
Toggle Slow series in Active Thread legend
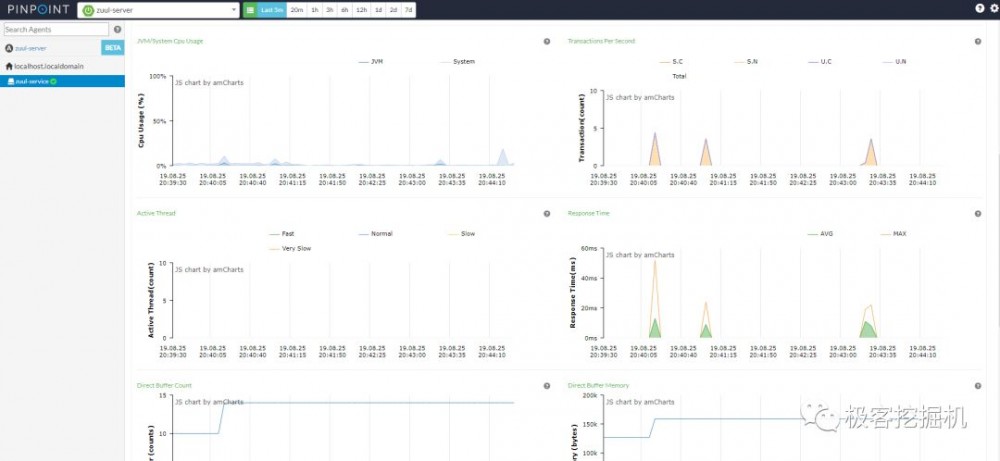pyautogui.click(x=462, y=234)
